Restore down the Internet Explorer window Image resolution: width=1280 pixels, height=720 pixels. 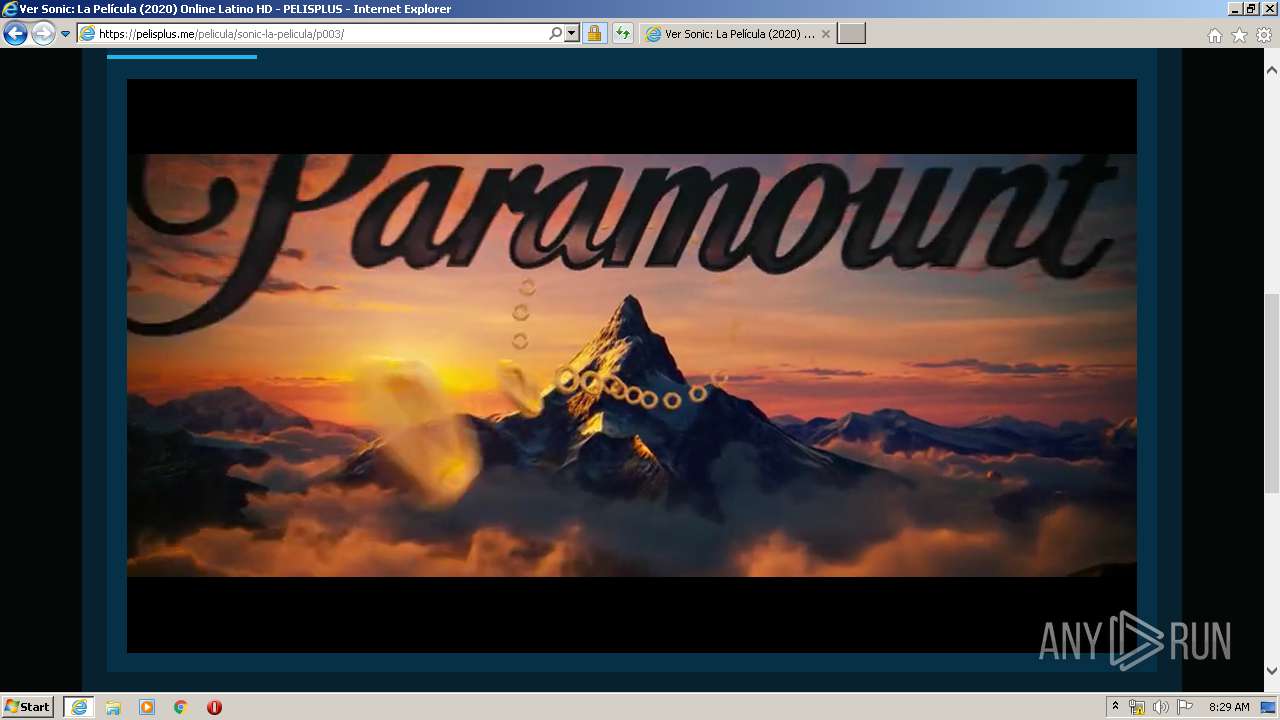(1251, 8)
